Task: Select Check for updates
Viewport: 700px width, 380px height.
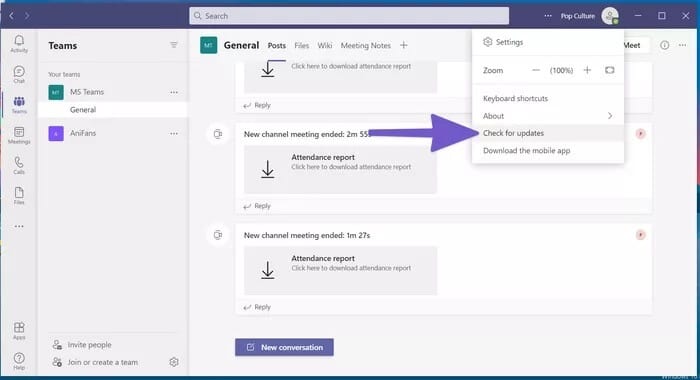Action: (548, 133)
